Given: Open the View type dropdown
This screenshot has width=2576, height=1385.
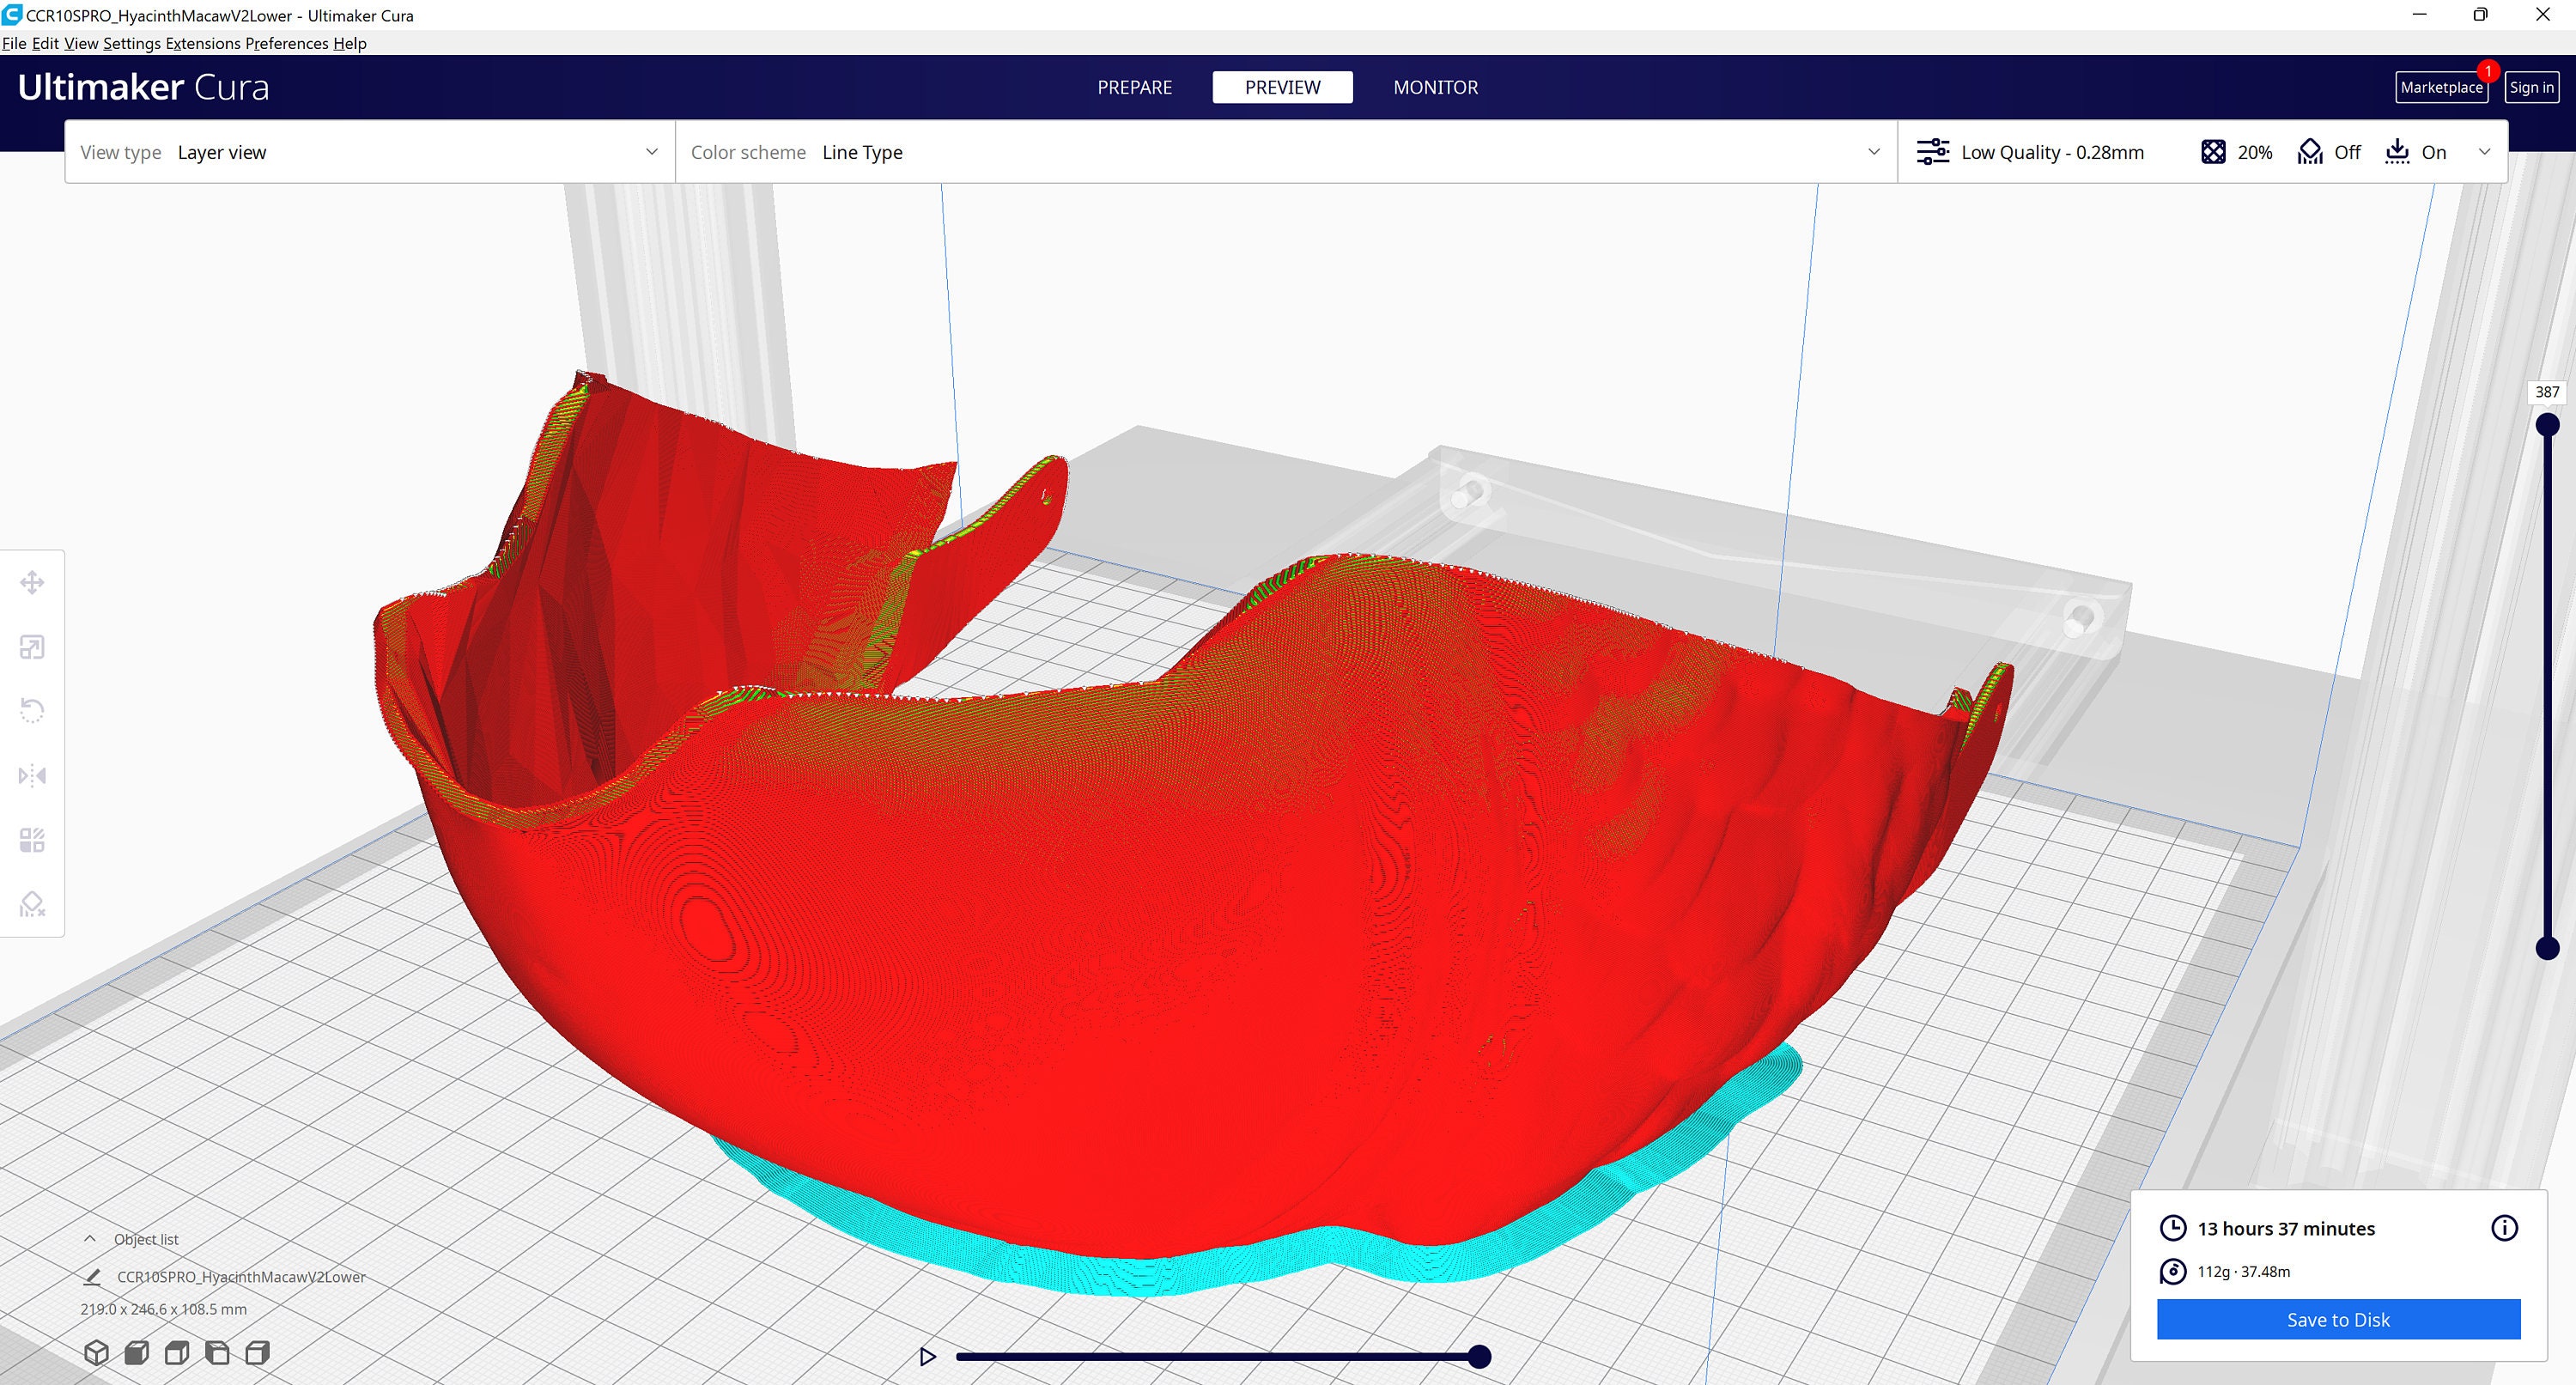Looking at the screenshot, I should [x=651, y=152].
